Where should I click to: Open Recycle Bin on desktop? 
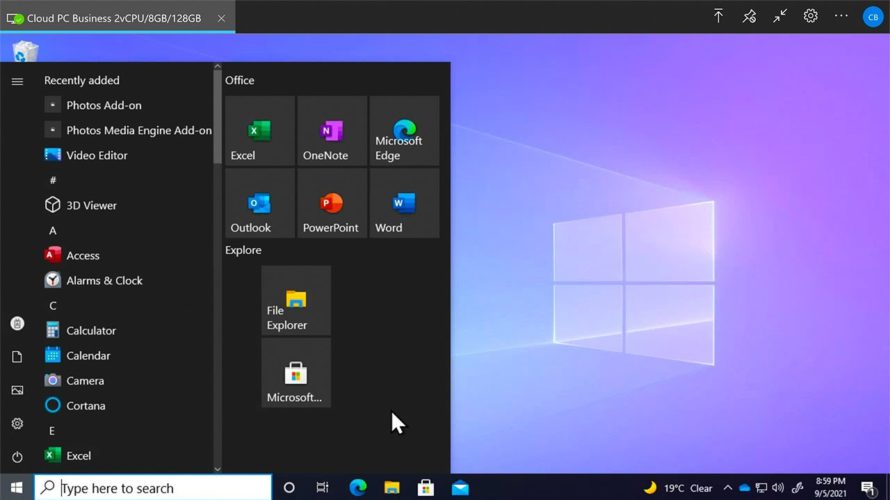point(25,50)
